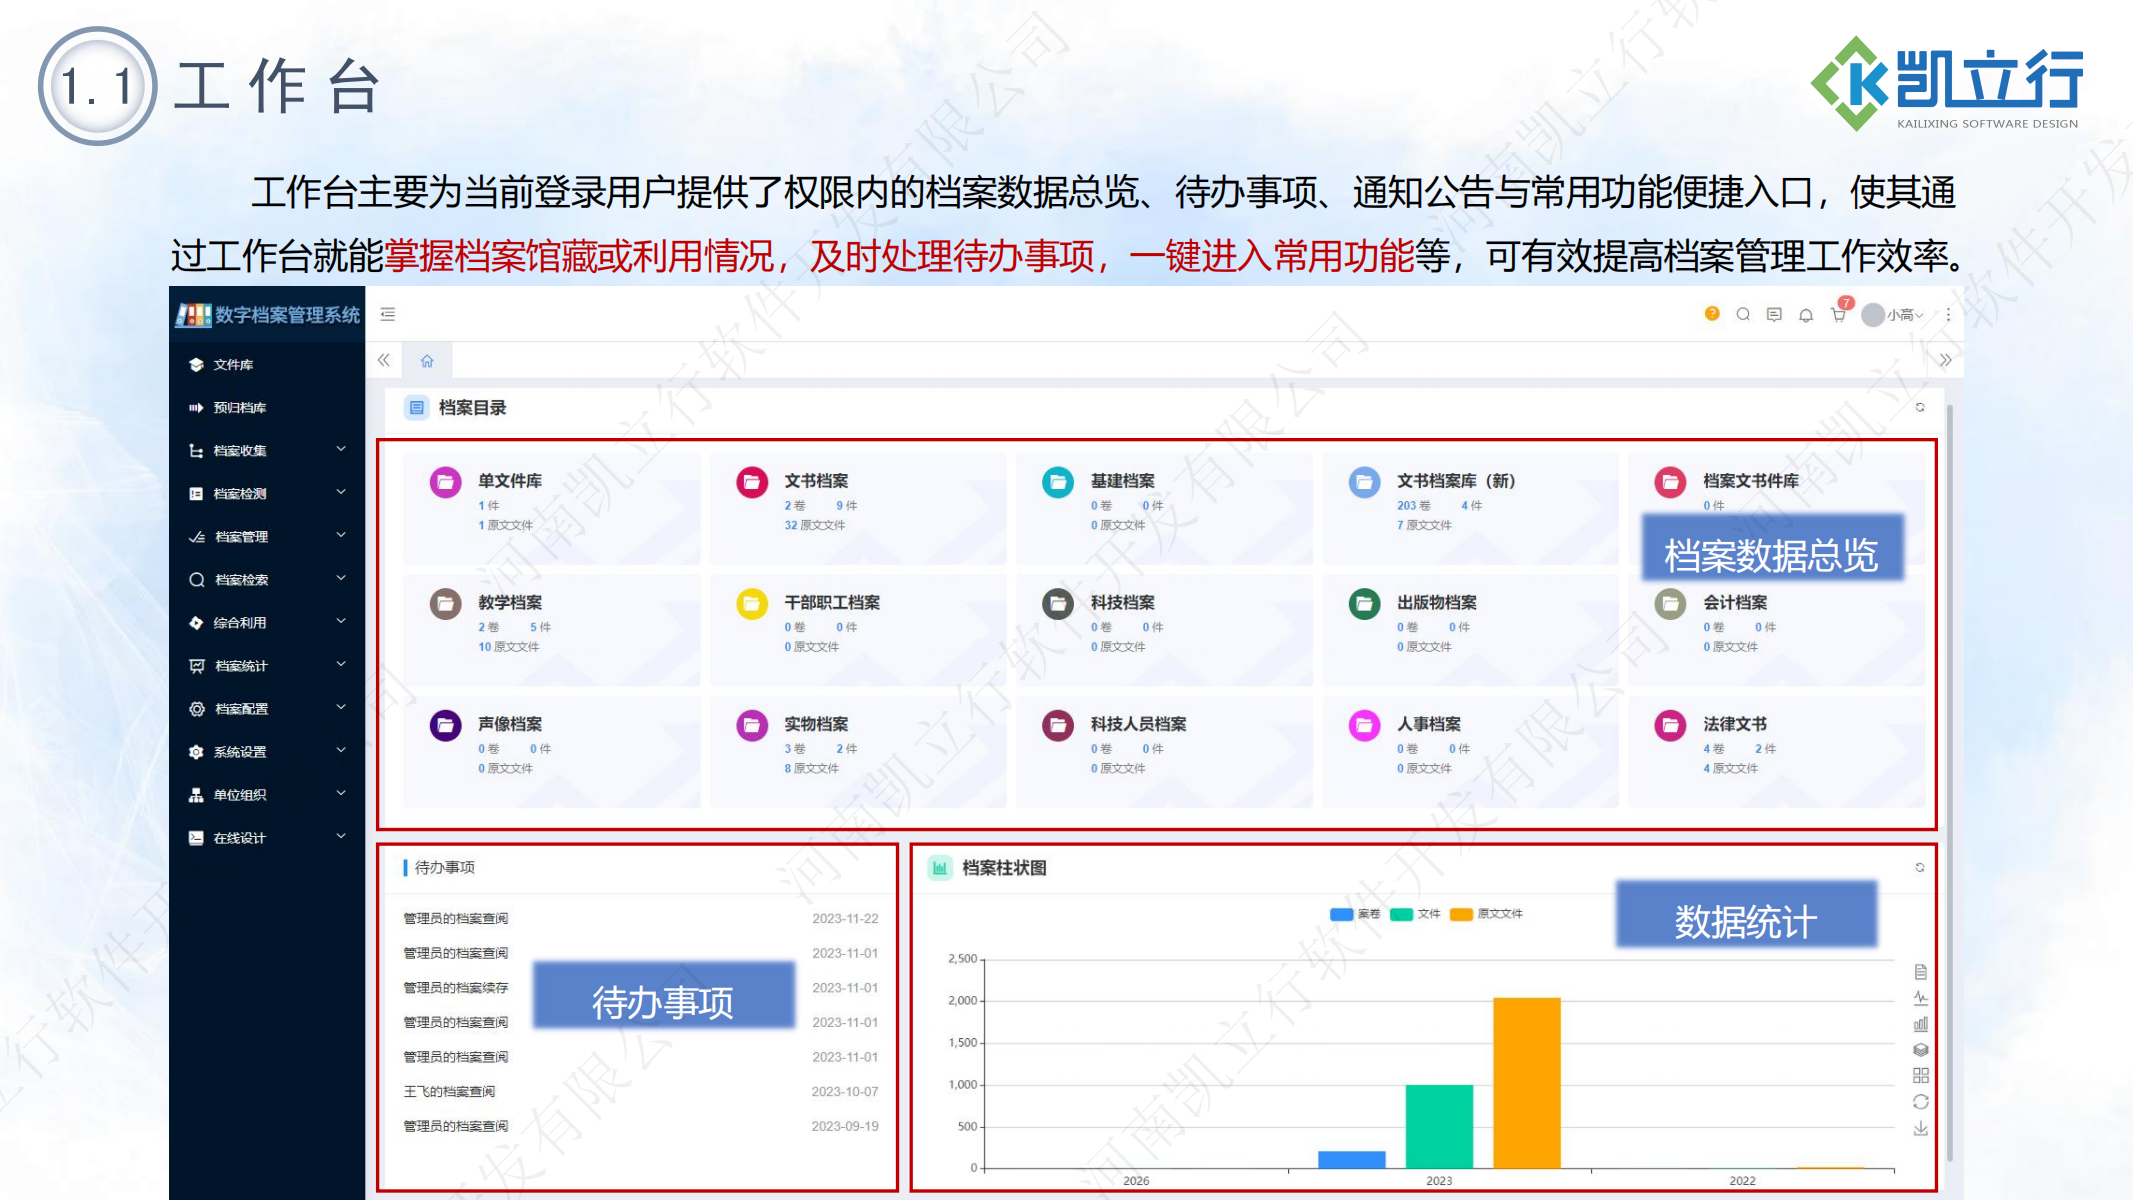
Task: Select the home tab
Action: pyautogui.click(x=427, y=361)
